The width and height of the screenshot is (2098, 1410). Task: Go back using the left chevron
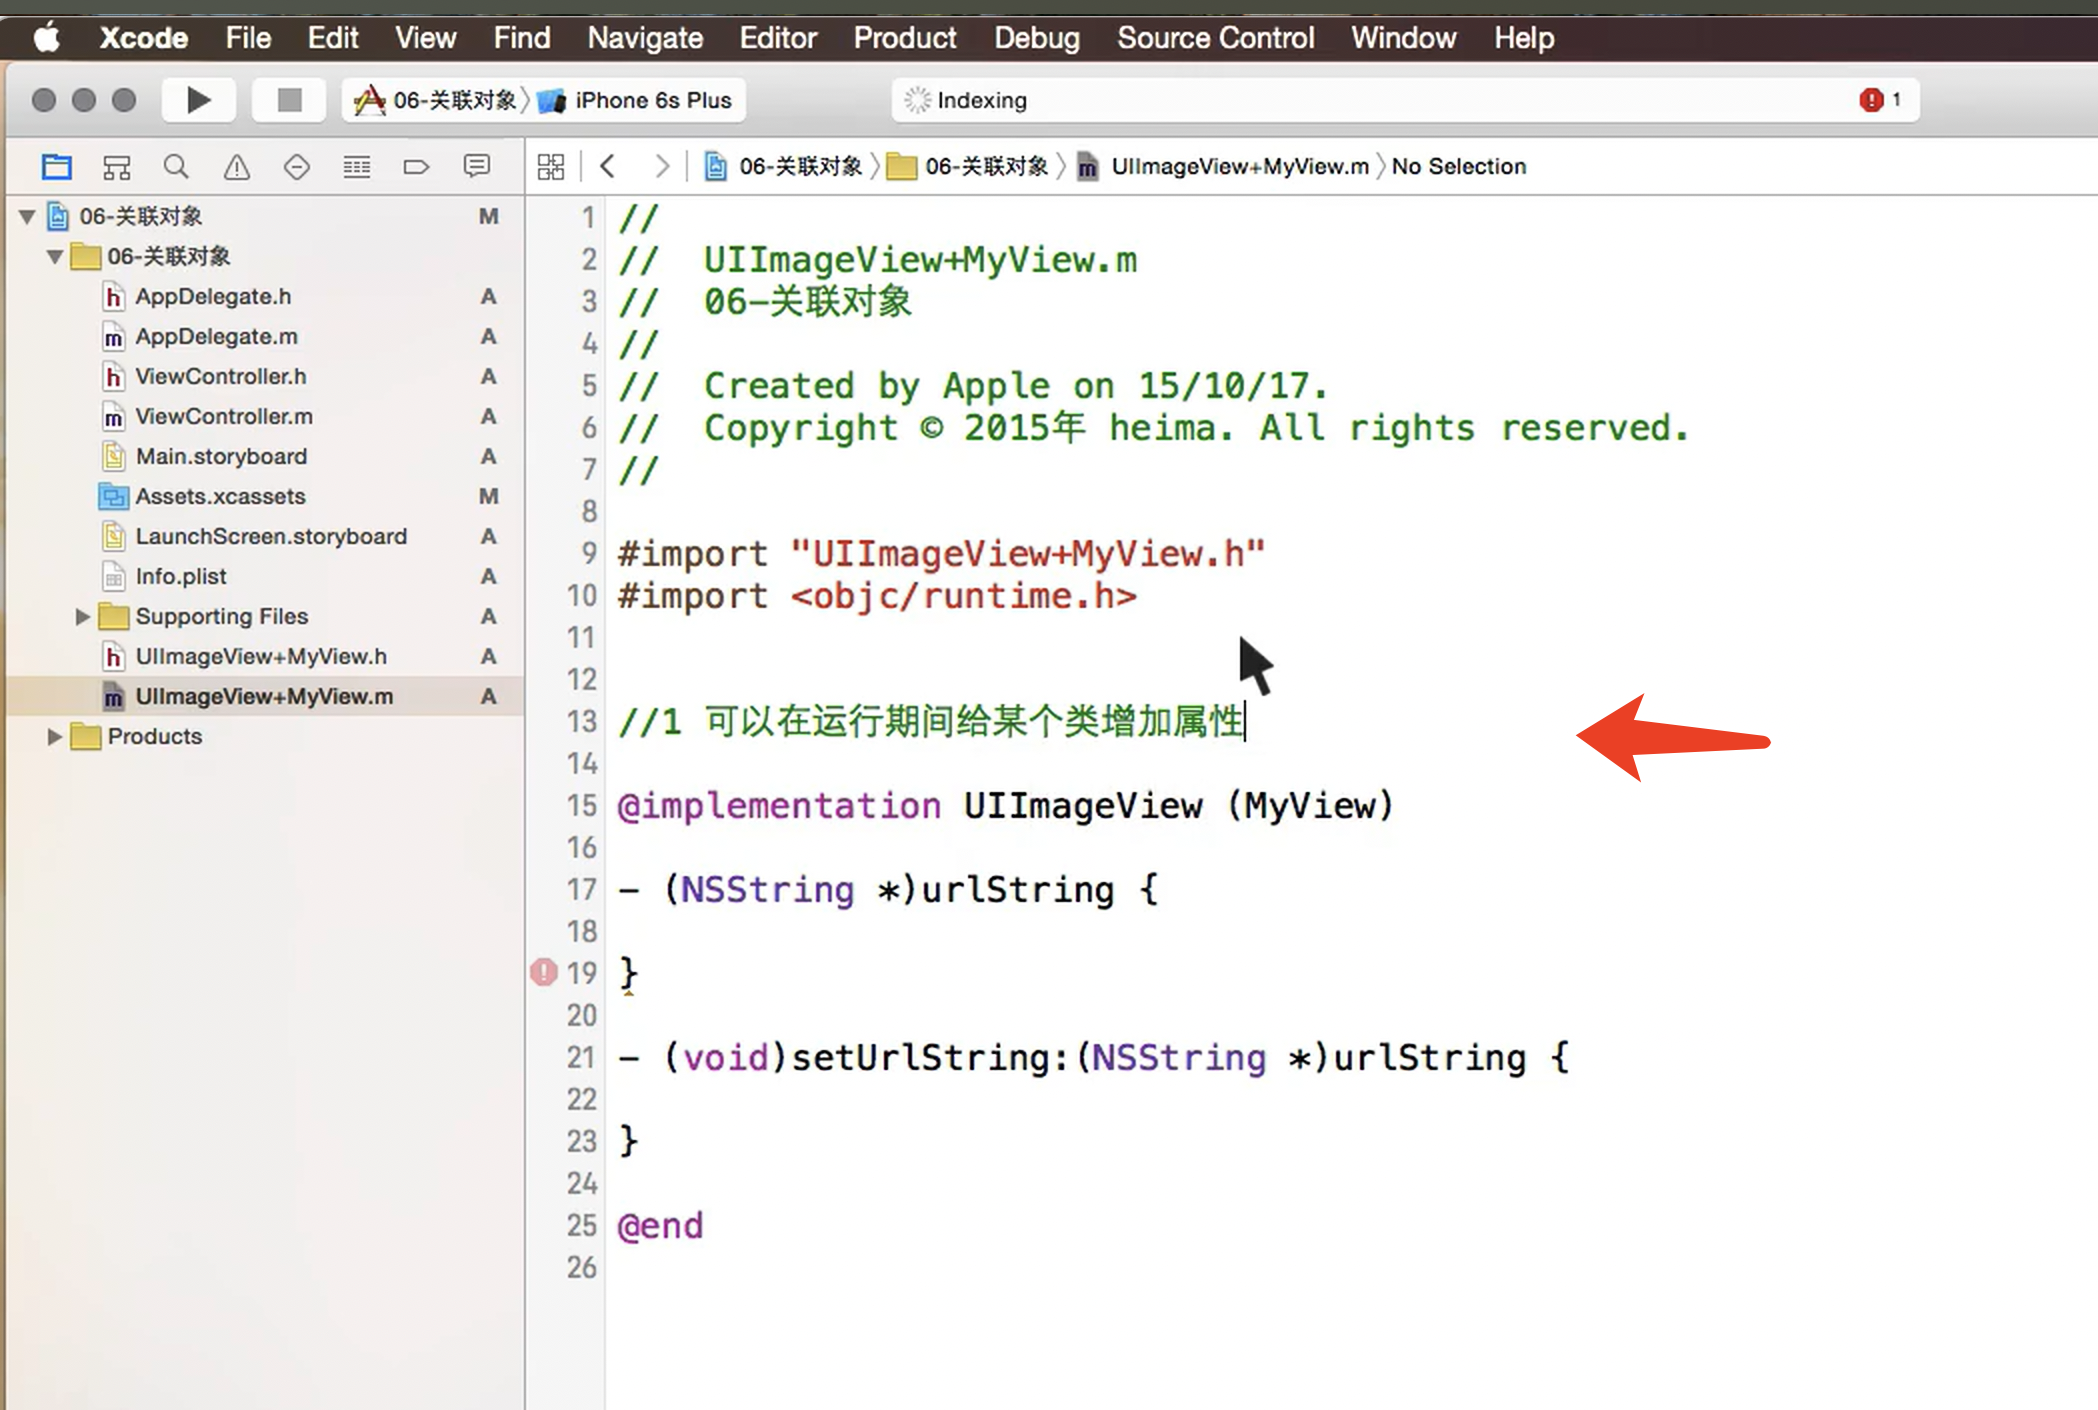coord(607,166)
